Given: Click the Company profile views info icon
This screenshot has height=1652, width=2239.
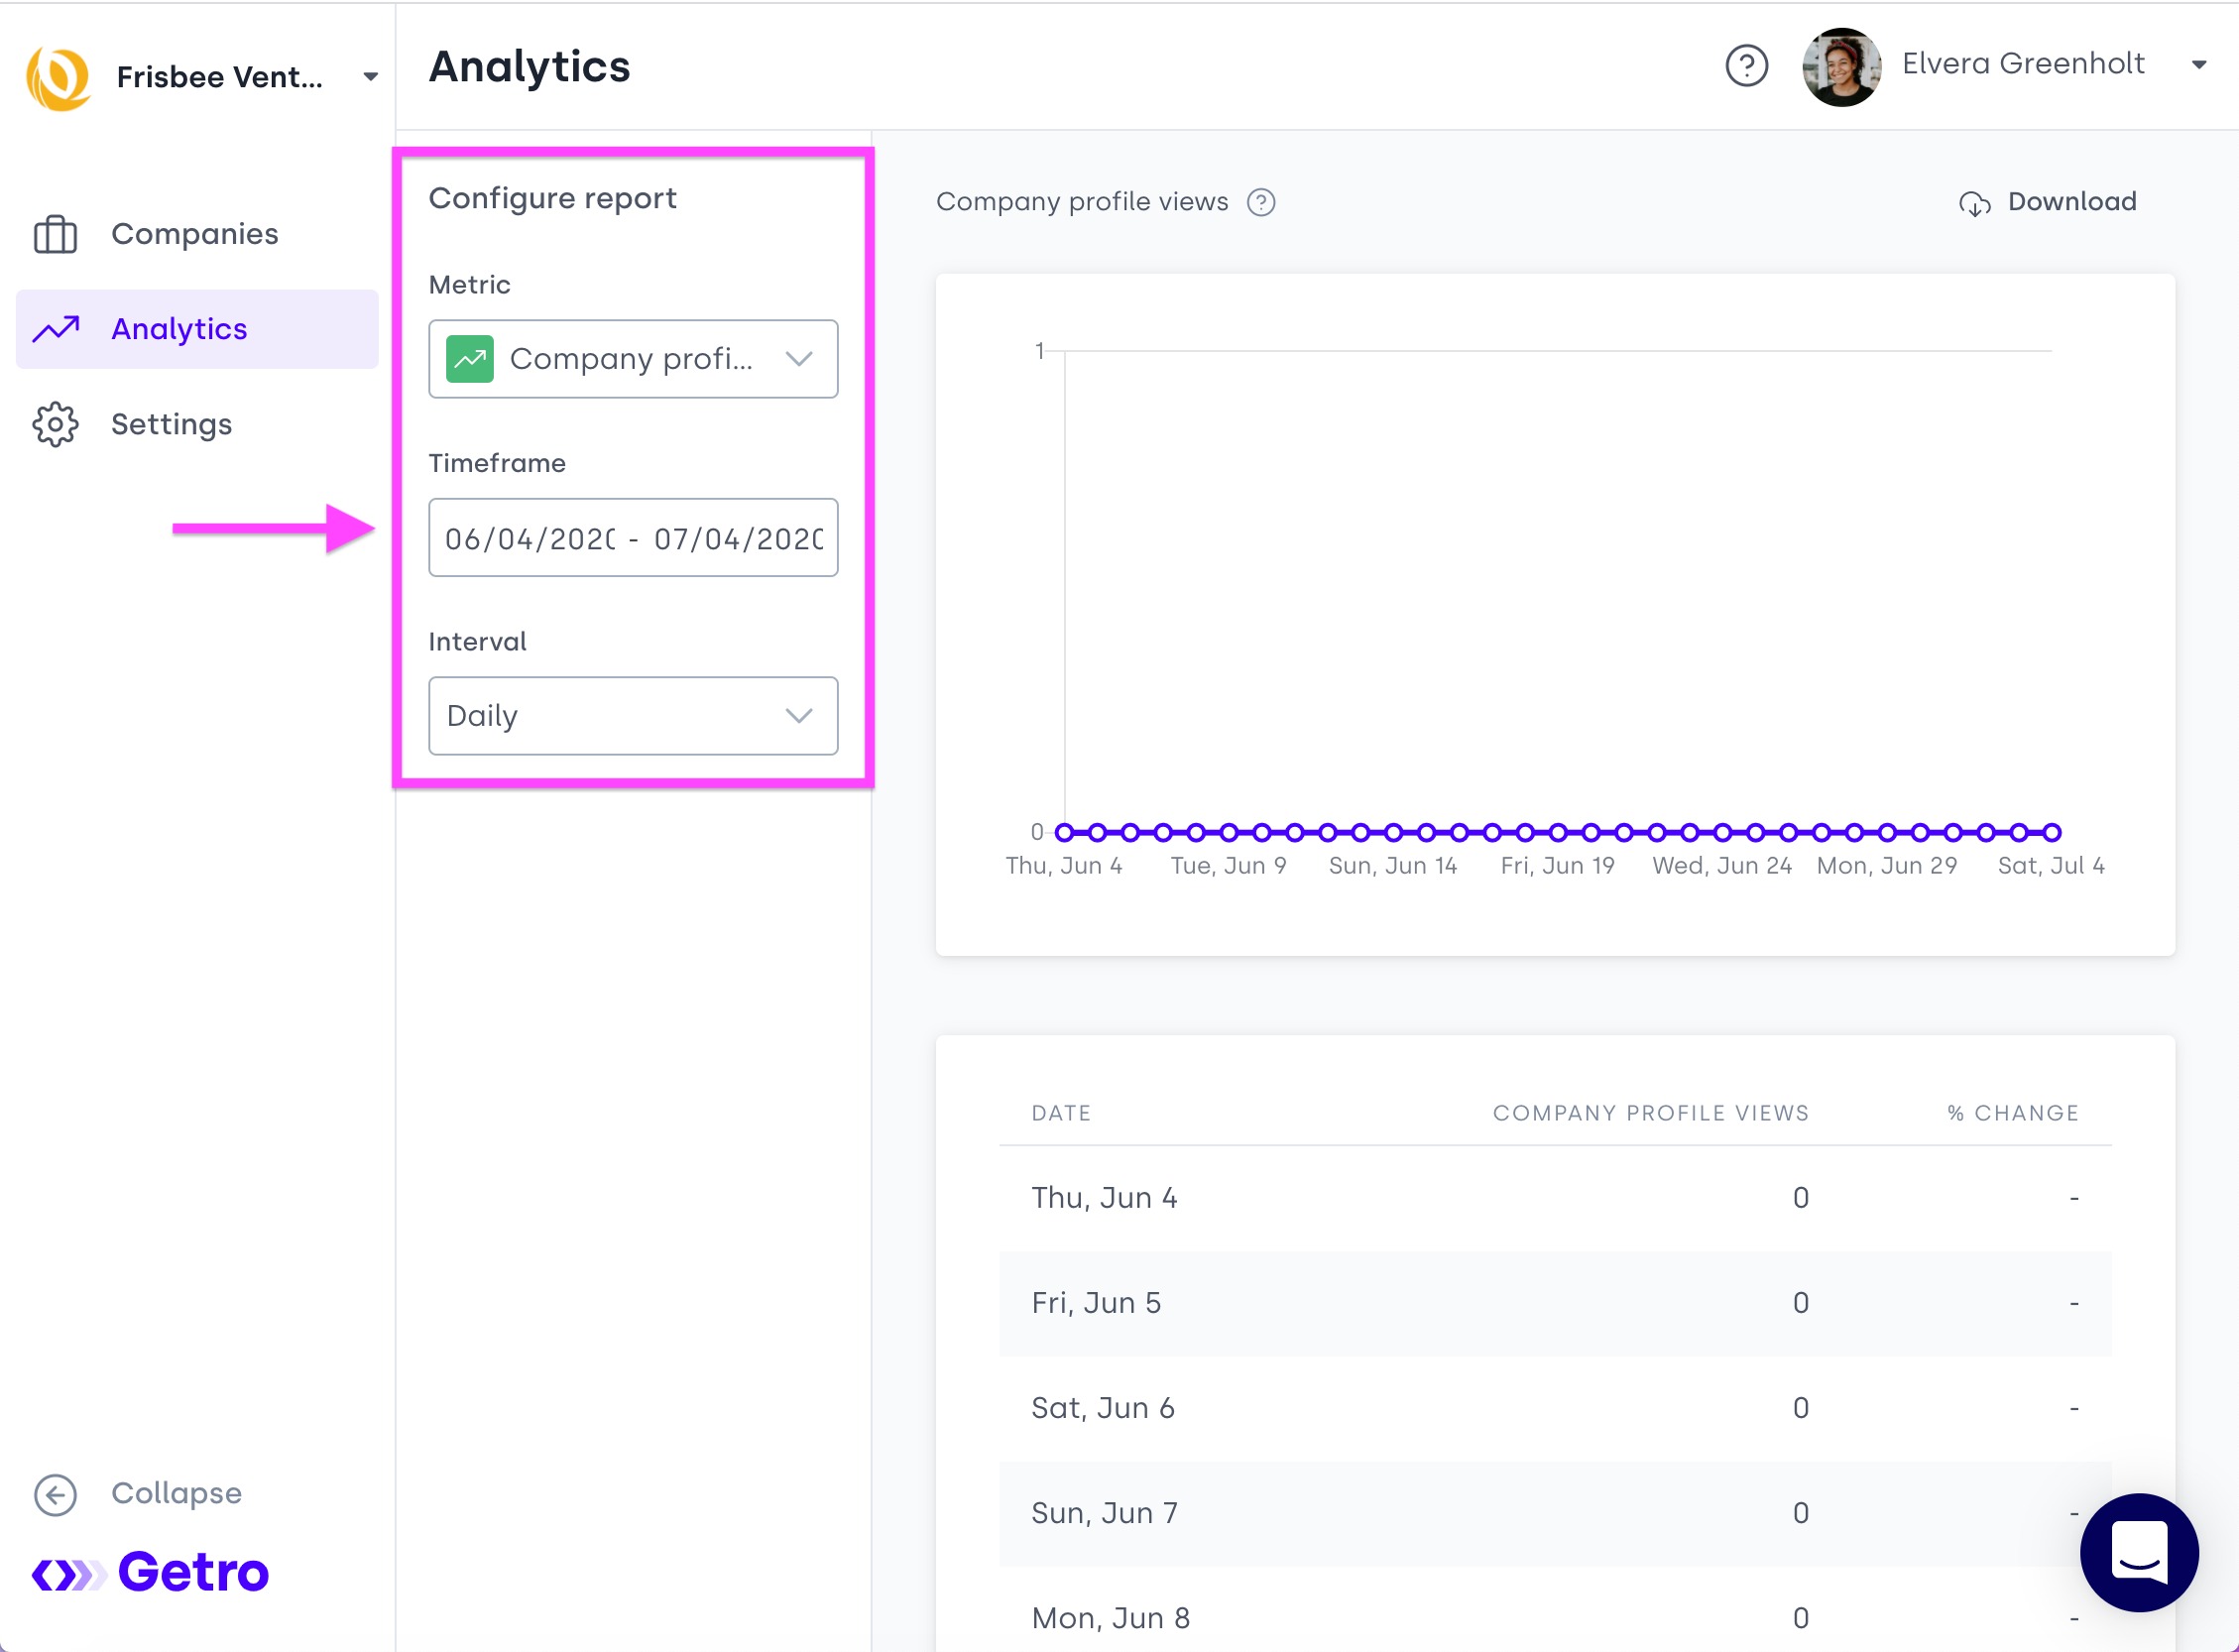Looking at the screenshot, I should click(1261, 202).
